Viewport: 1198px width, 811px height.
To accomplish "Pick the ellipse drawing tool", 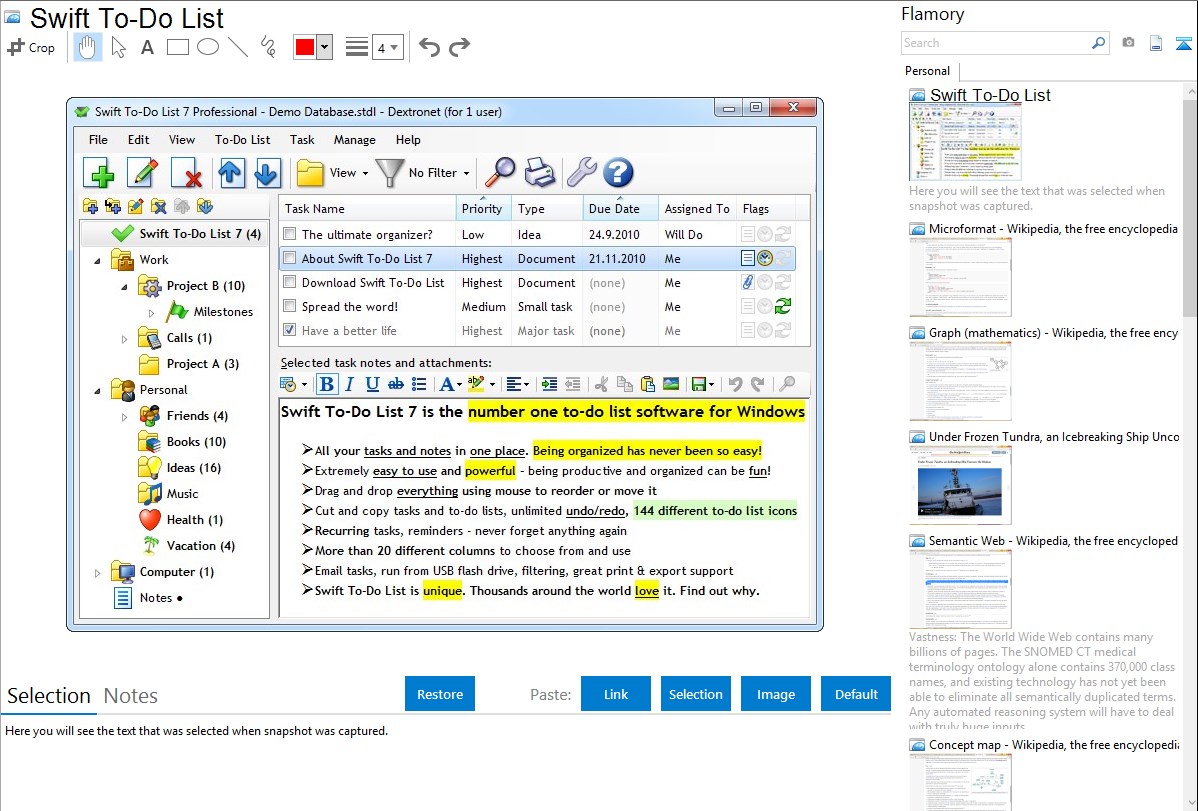I will (x=208, y=47).
